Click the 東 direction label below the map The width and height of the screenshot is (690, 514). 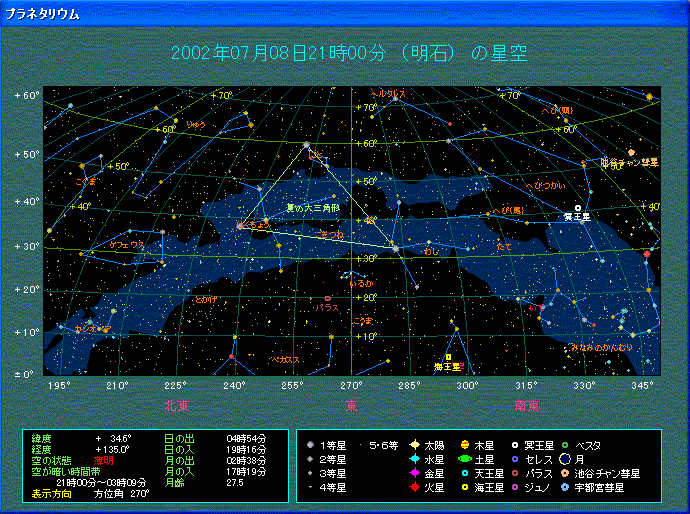(352, 406)
